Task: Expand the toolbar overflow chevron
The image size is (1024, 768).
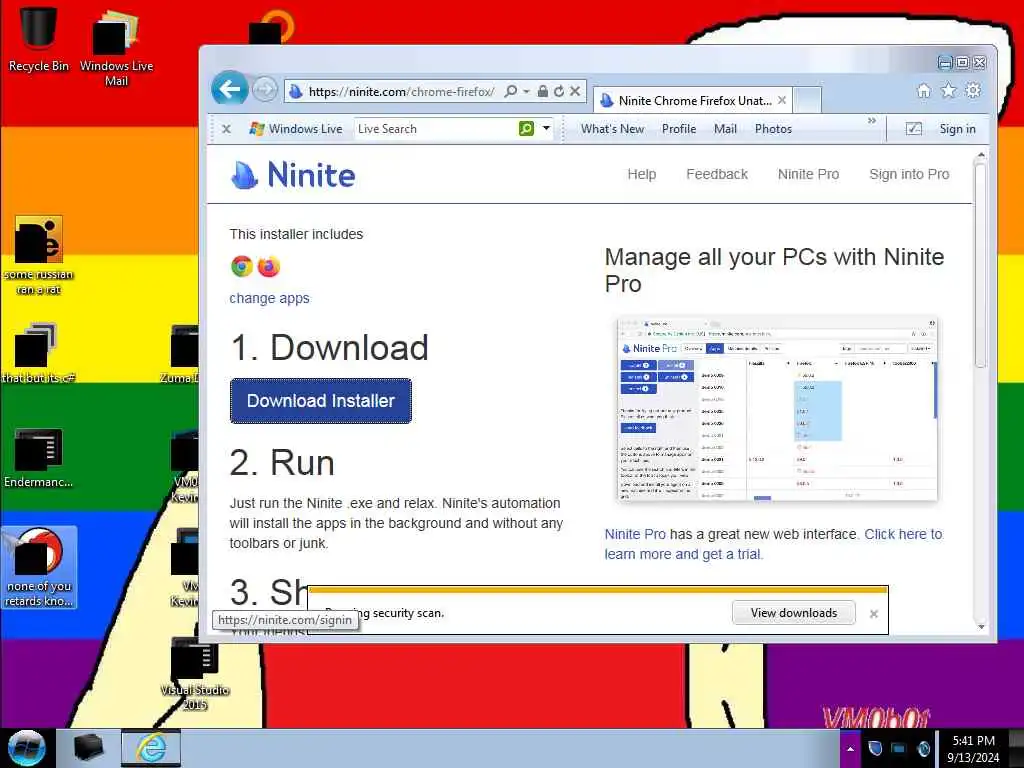Action: 871,121
